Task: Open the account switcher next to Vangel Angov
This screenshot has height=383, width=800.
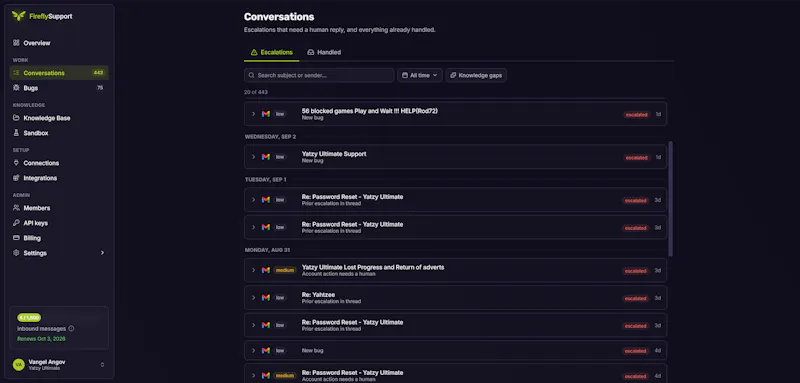Action: pyautogui.click(x=102, y=365)
